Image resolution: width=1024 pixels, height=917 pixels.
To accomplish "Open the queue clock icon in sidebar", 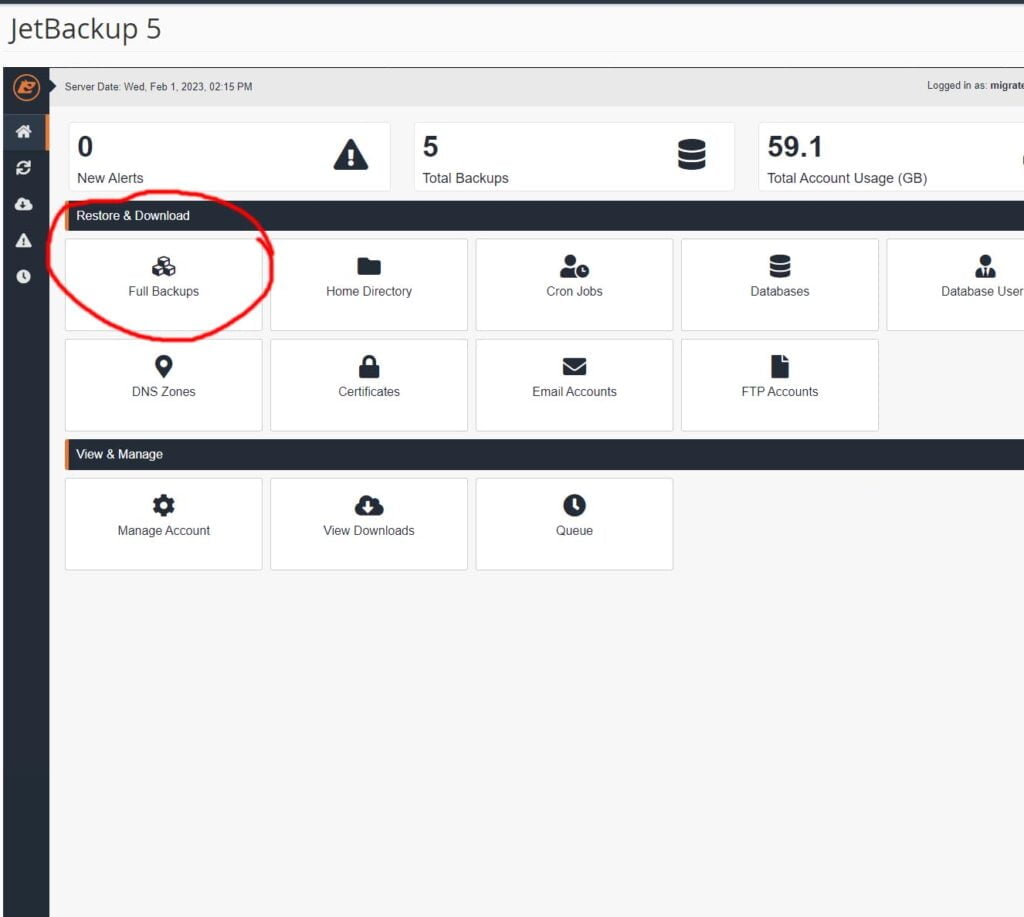I will point(24,276).
